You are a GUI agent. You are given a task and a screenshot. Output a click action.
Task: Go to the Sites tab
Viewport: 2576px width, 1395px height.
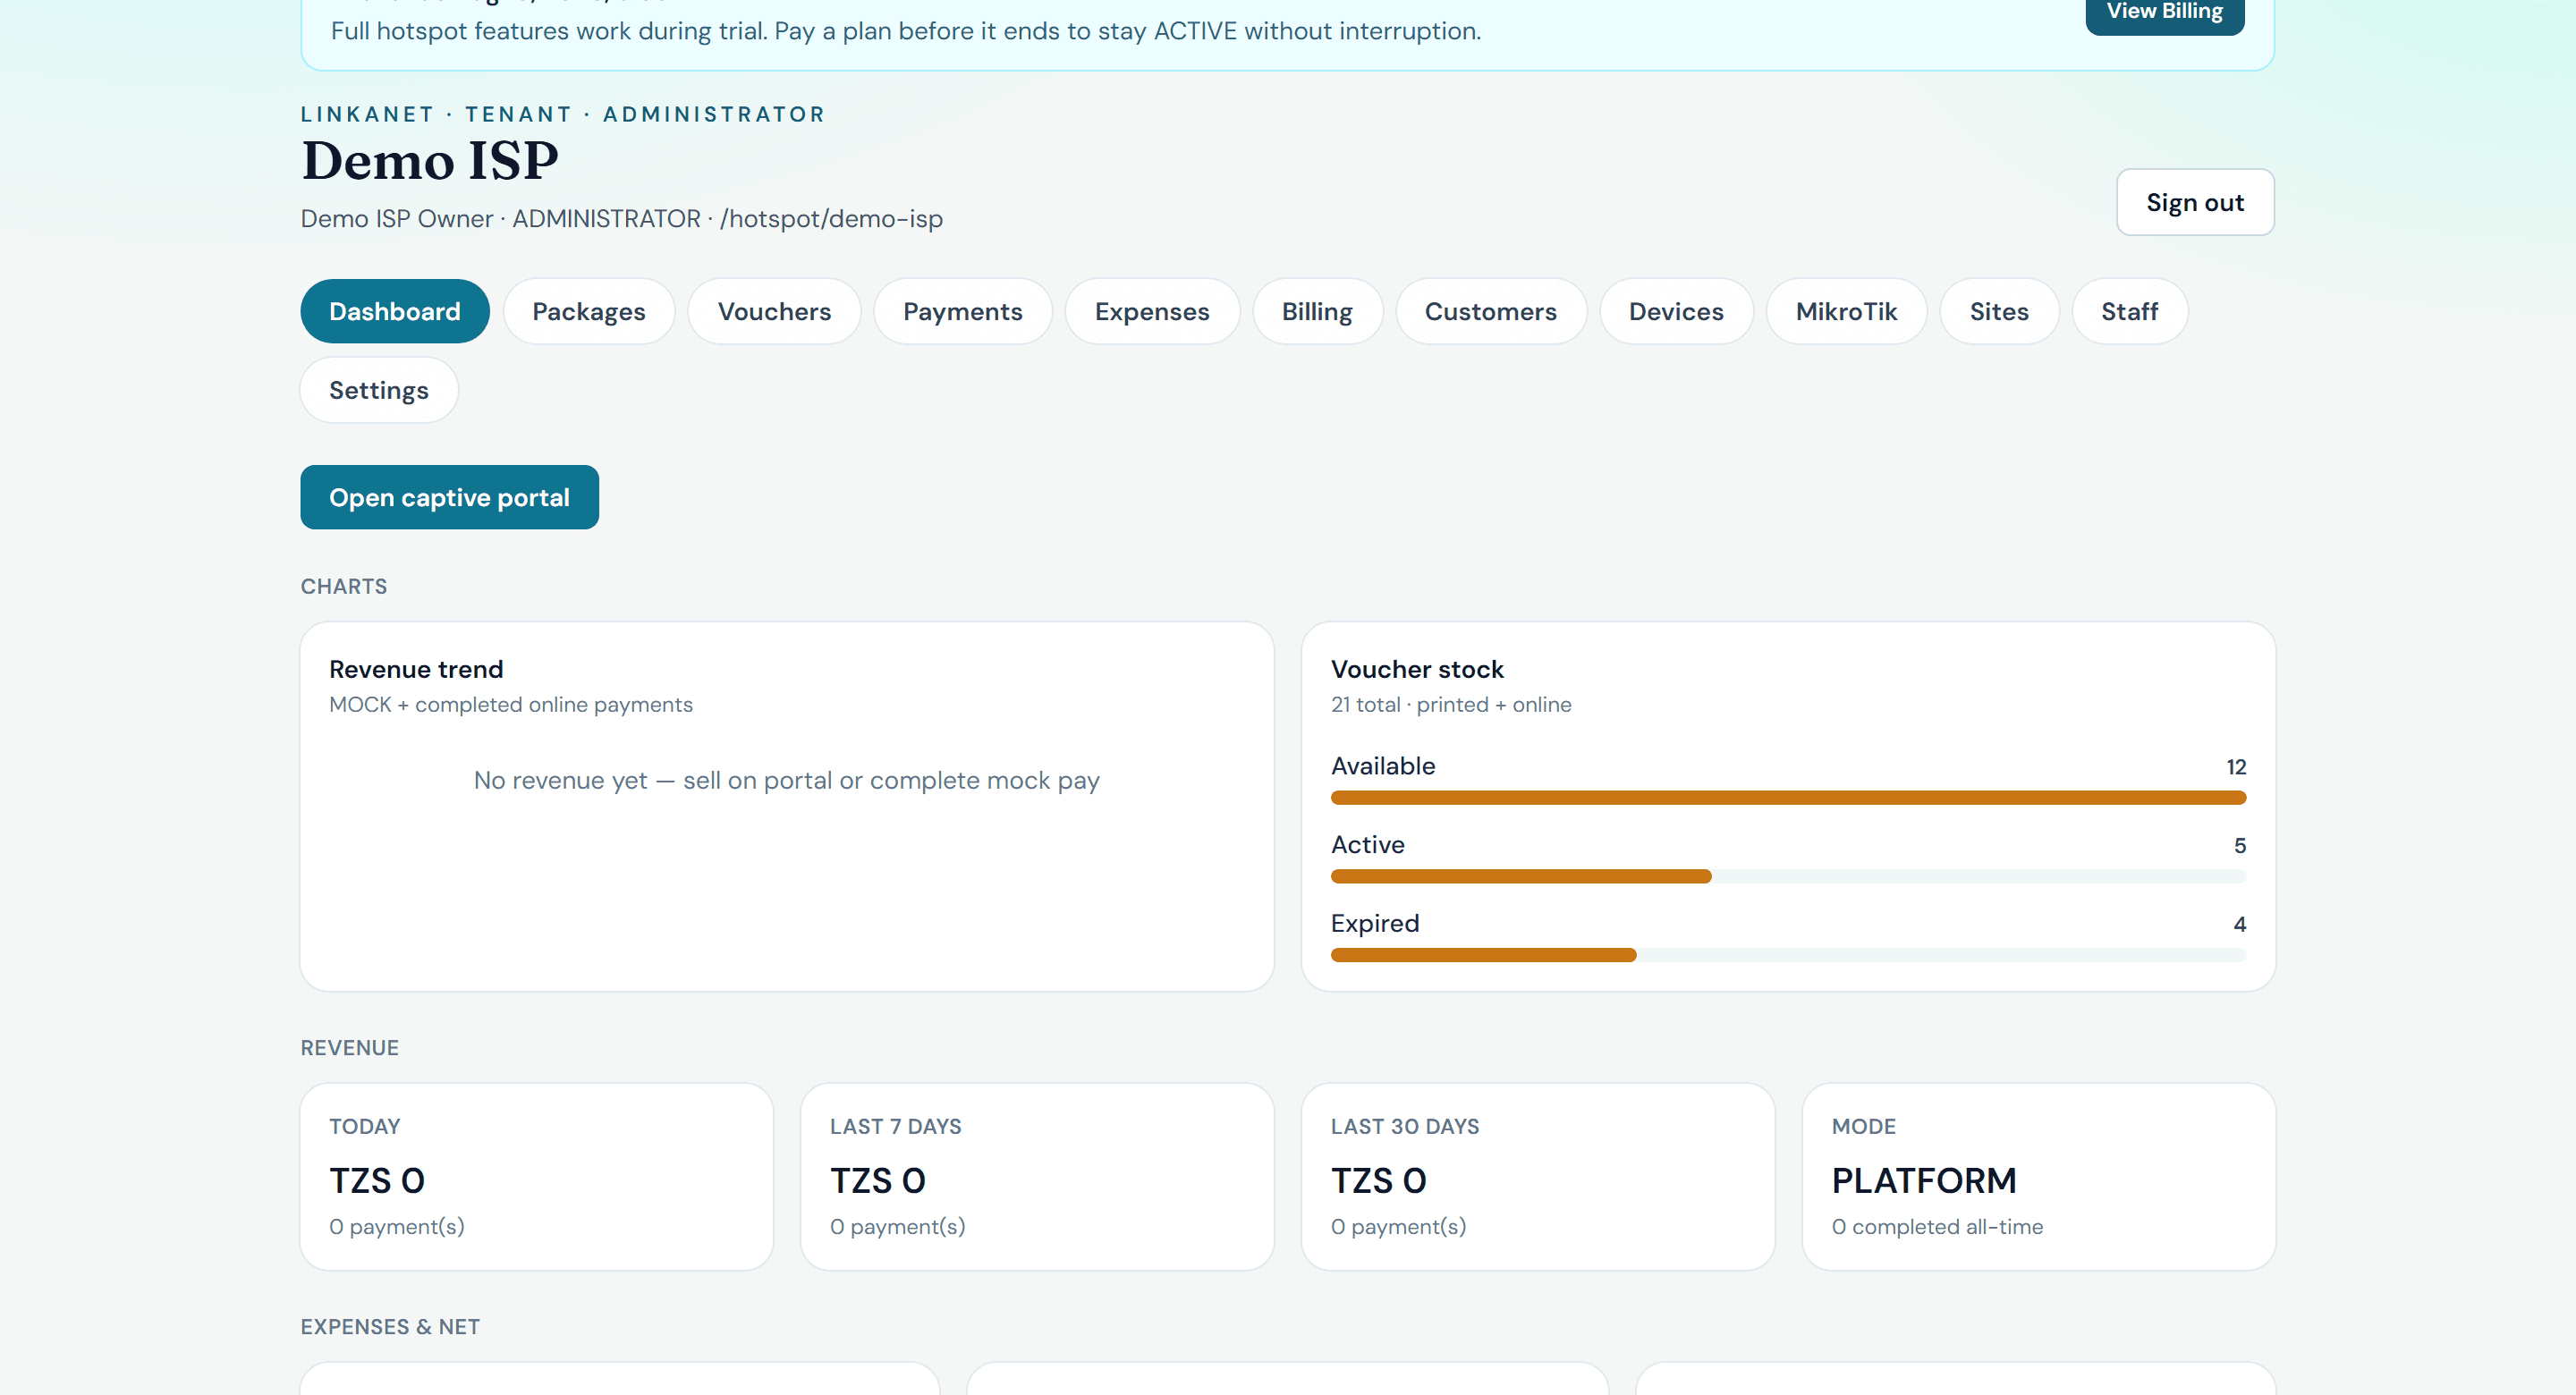coord(1999,311)
